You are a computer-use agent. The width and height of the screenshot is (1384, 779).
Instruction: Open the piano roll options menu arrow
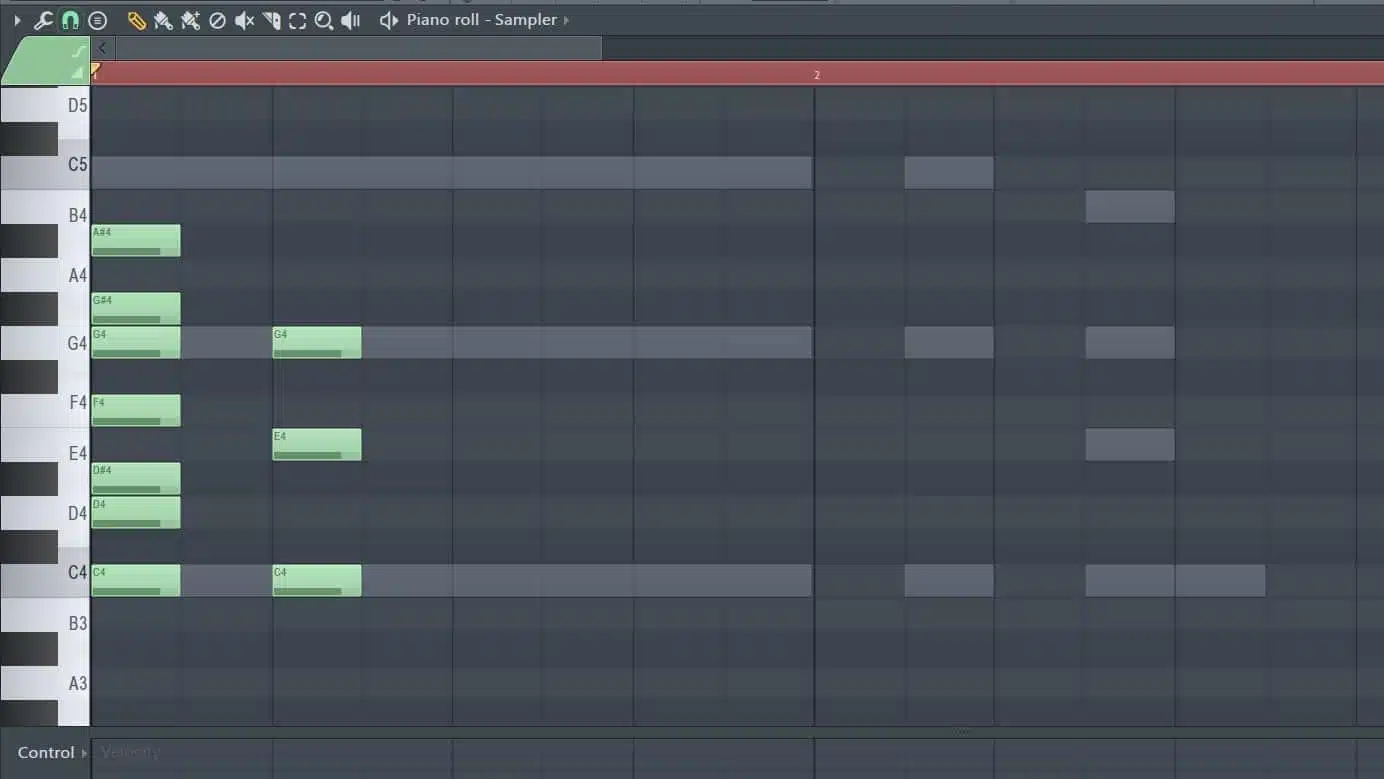[17, 20]
